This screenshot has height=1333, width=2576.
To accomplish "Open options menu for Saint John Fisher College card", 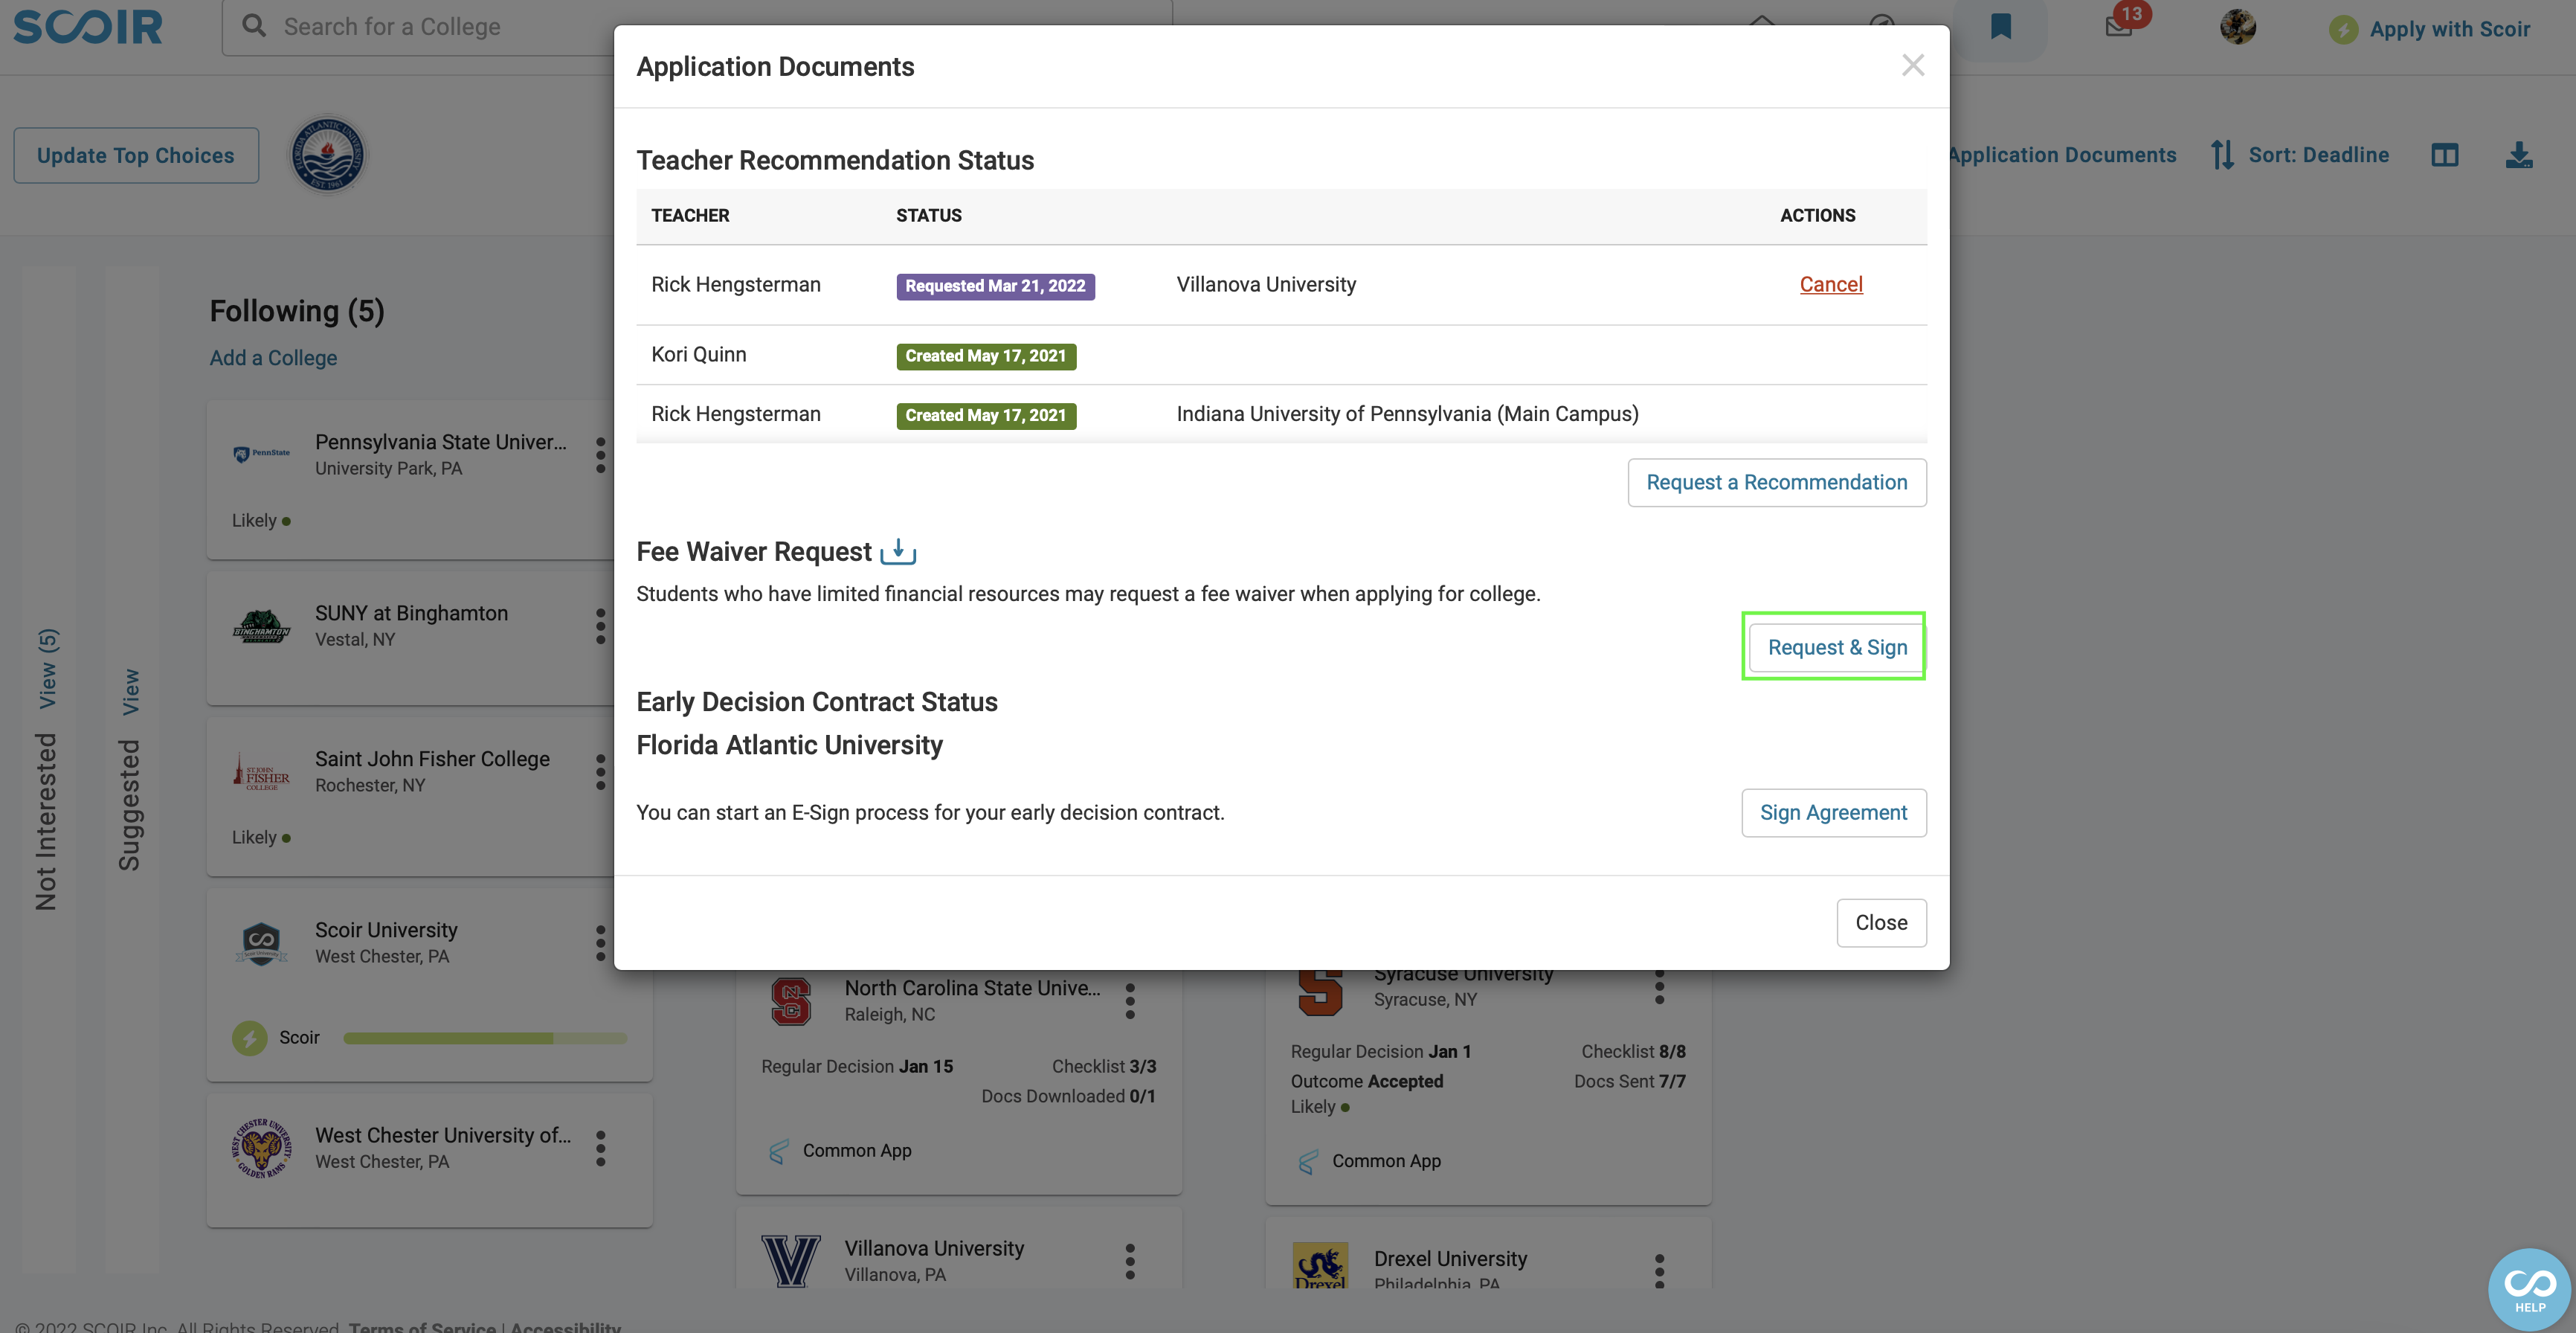I will [x=601, y=772].
